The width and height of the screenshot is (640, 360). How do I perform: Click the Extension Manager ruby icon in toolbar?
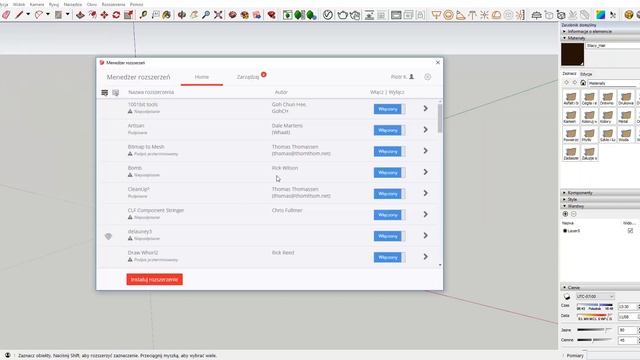[271, 15]
